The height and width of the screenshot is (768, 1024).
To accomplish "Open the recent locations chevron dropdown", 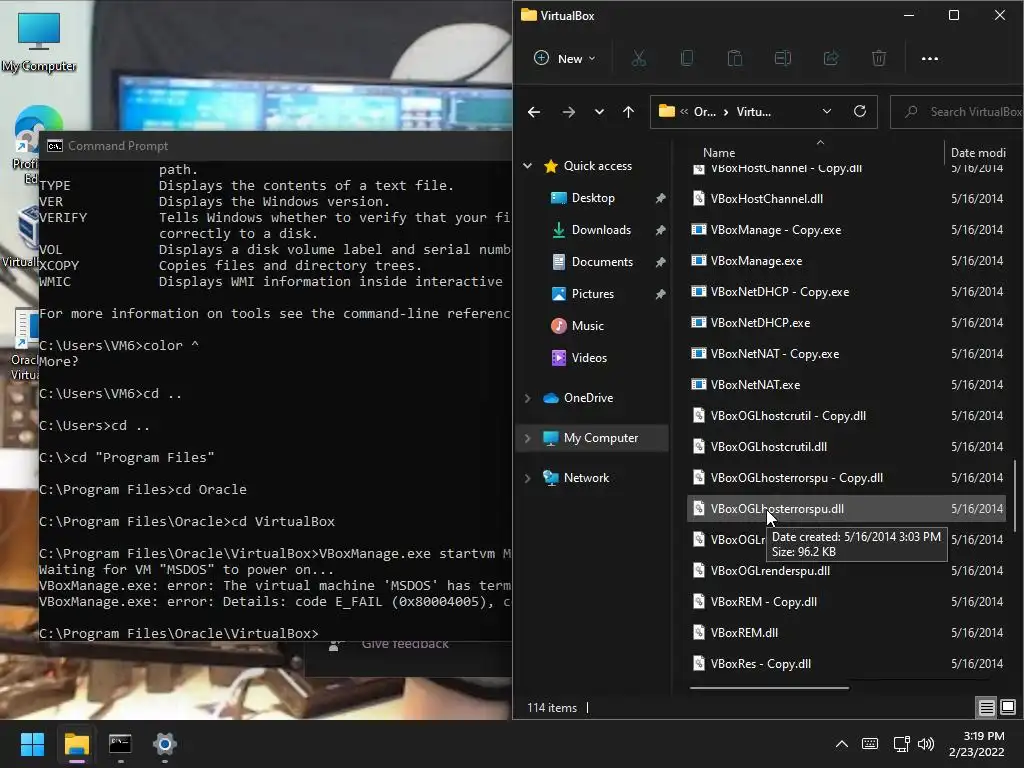I will pyautogui.click(x=599, y=112).
